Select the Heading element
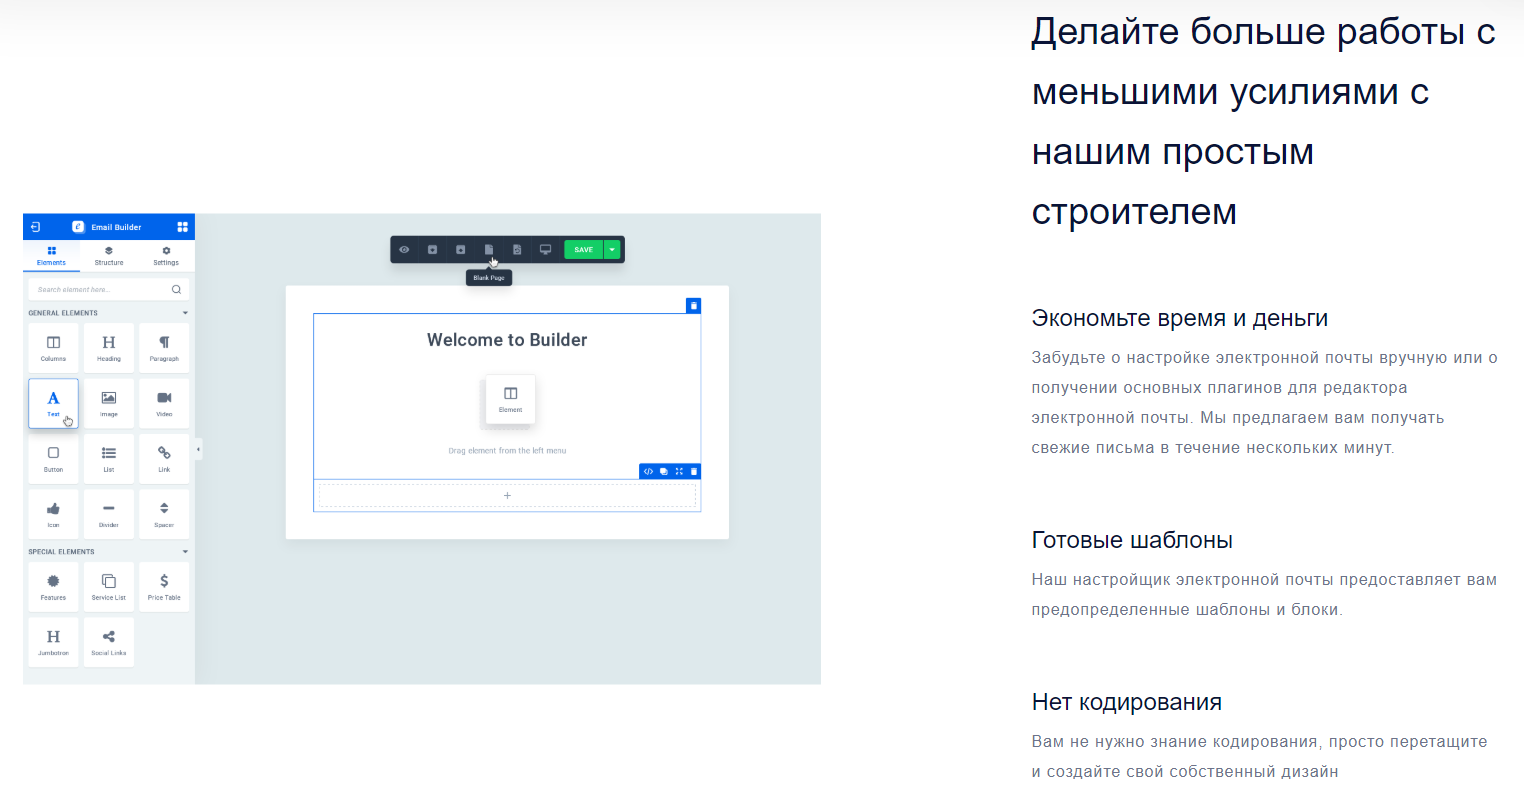This screenshot has height=800, width=1524. pos(109,348)
